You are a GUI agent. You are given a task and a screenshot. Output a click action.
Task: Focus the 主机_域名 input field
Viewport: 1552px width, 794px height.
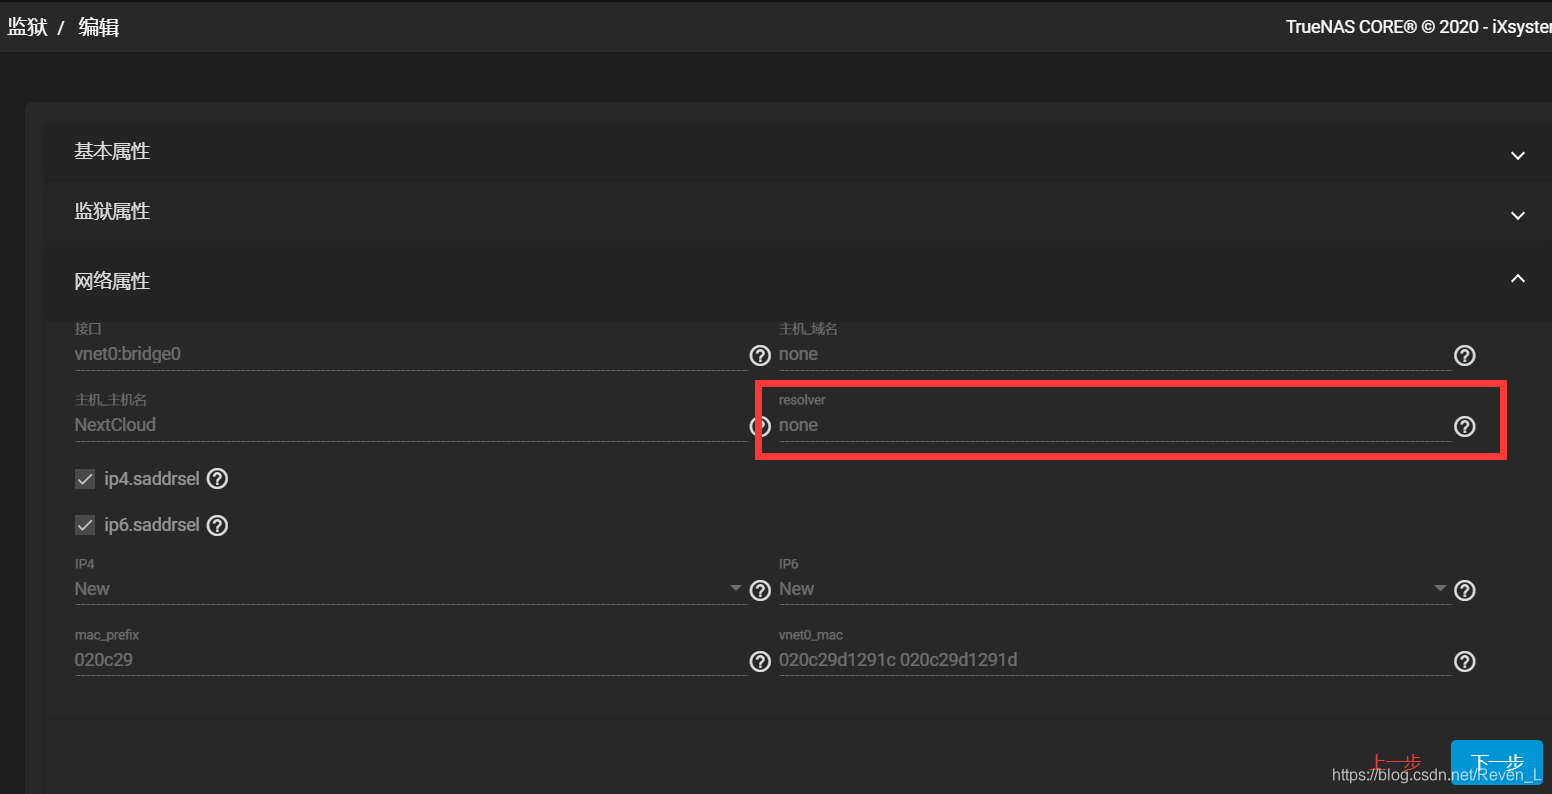[x=1115, y=354]
